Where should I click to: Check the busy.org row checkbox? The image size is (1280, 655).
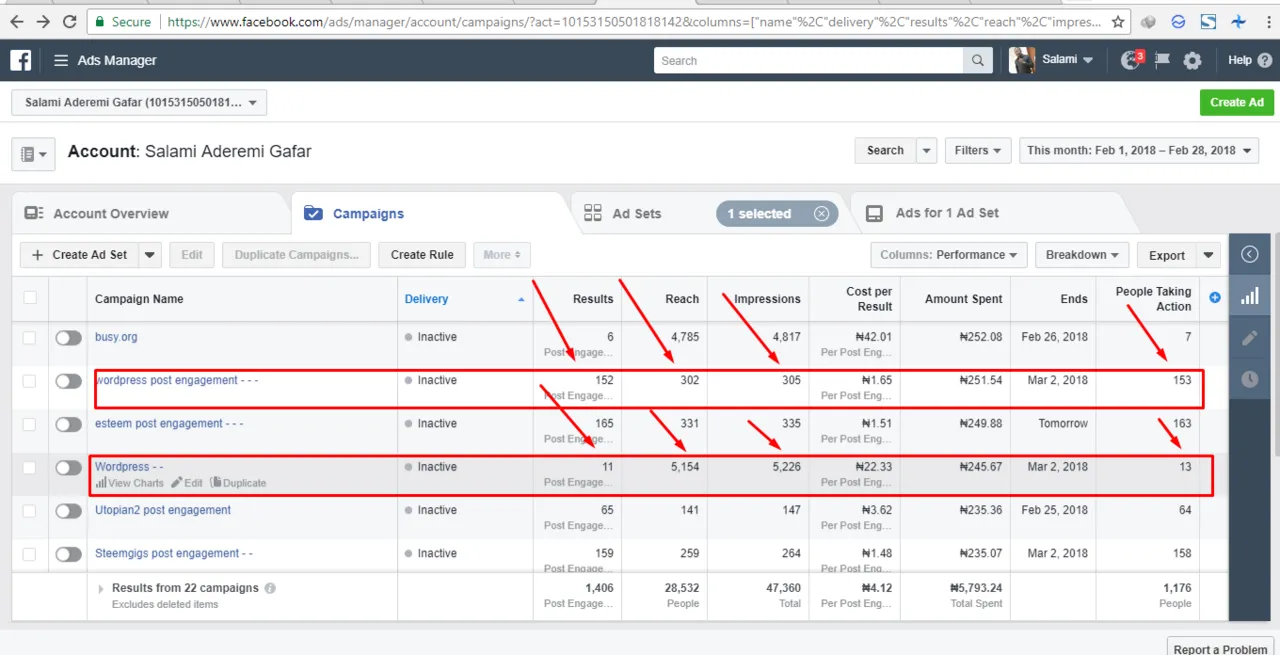(30, 338)
